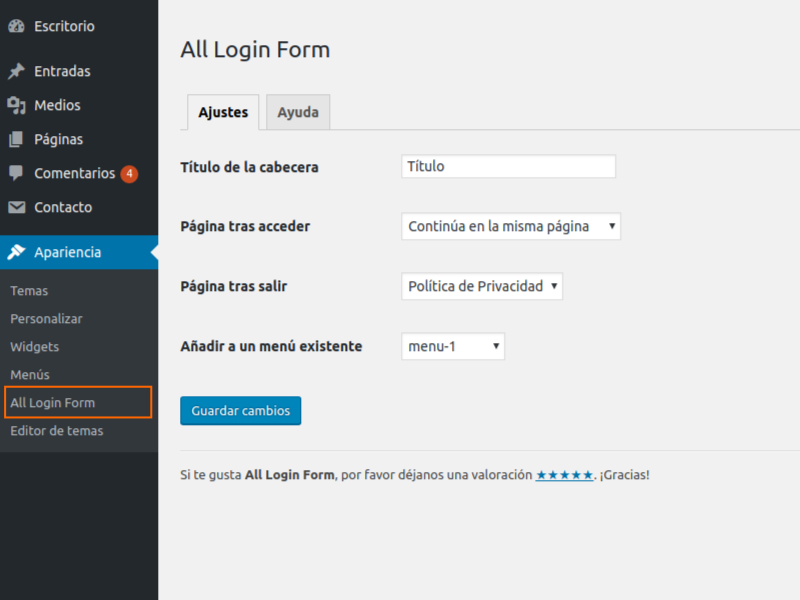Click the Página tras salir label

pos(234,286)
